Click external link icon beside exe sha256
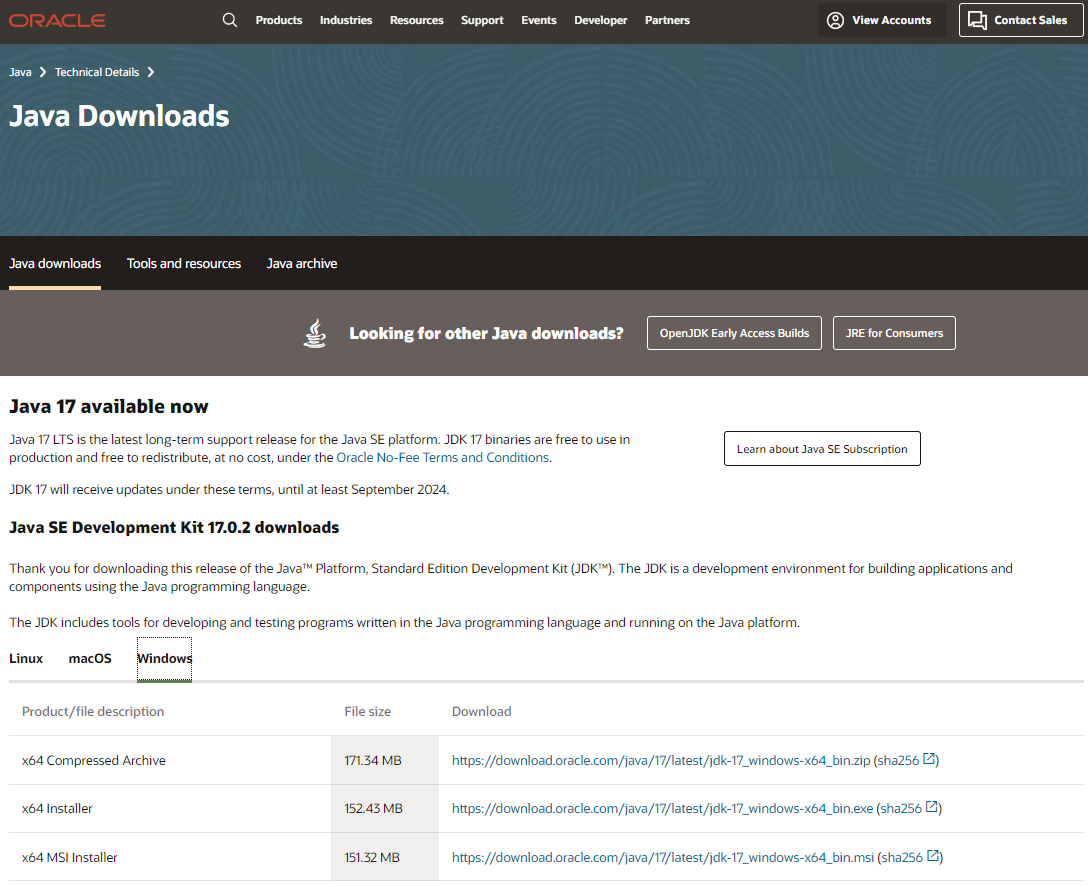 932,807
